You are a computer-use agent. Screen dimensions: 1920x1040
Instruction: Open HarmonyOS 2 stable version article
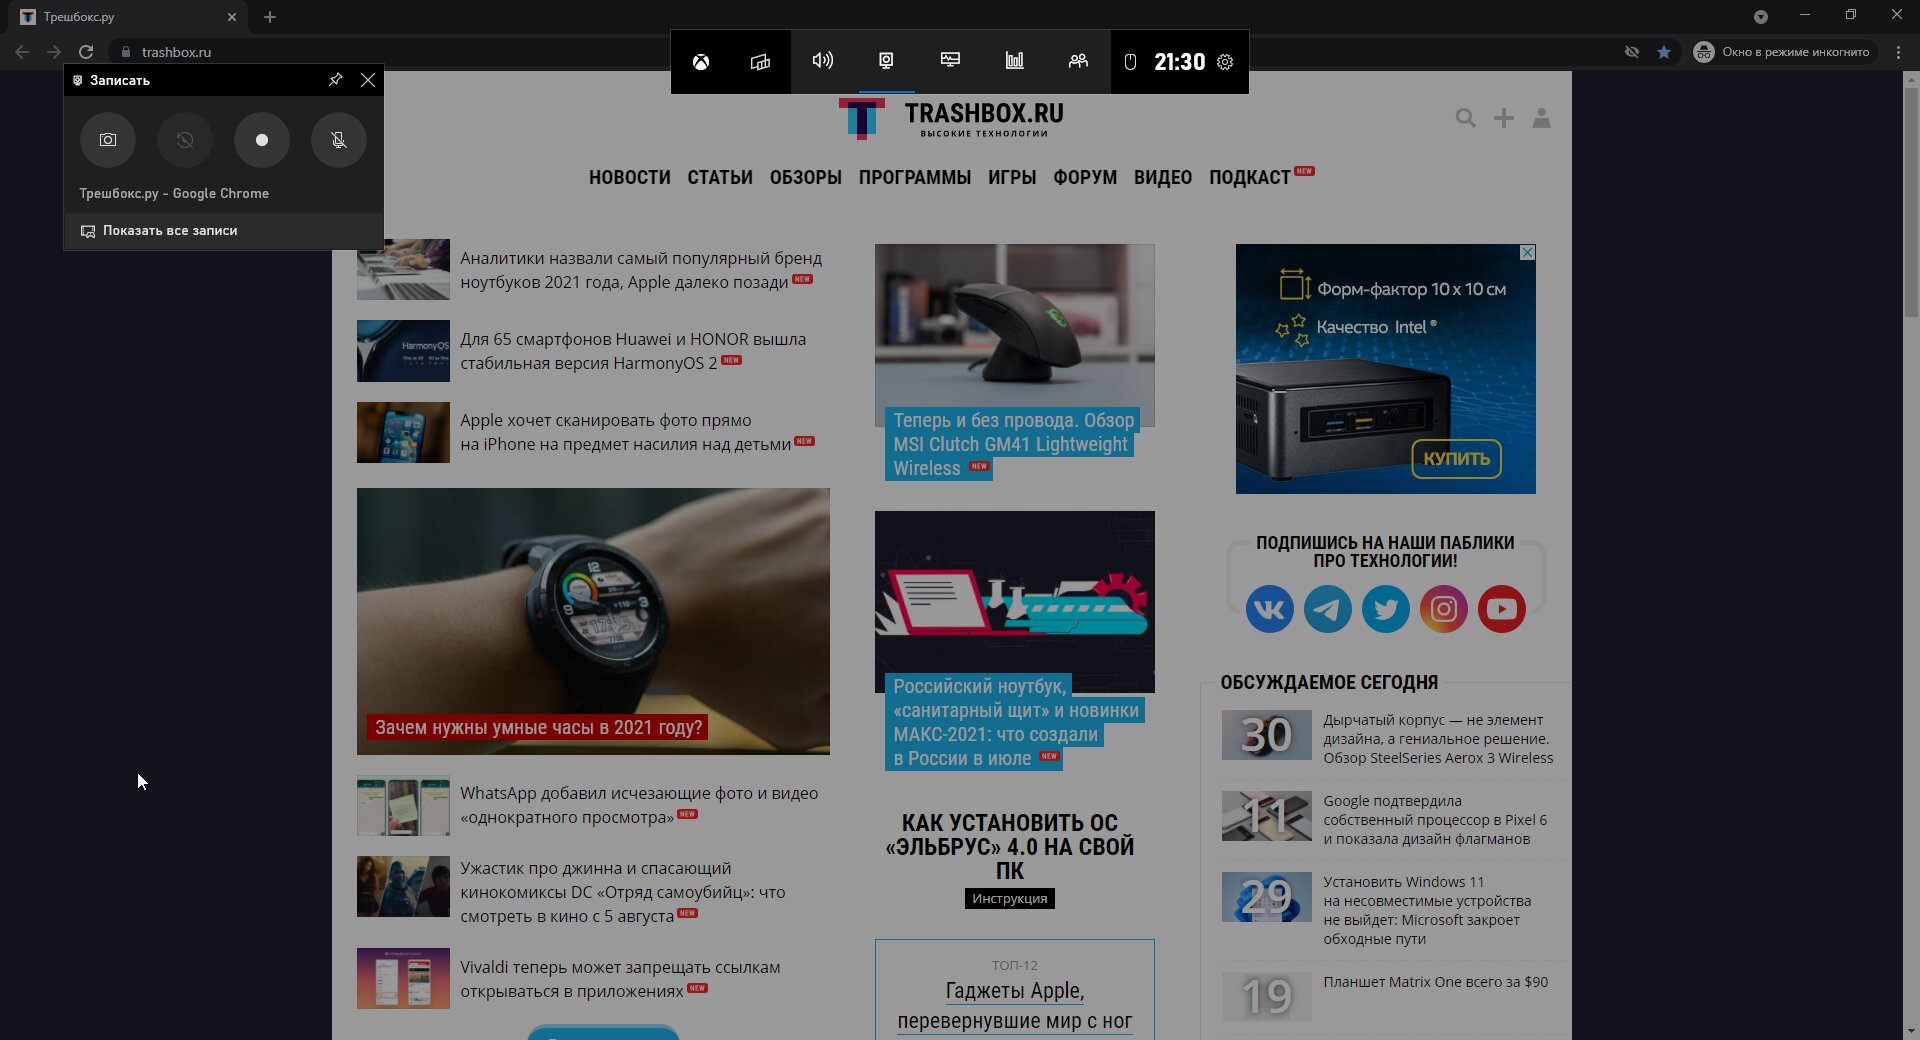(x=633, y=351)
